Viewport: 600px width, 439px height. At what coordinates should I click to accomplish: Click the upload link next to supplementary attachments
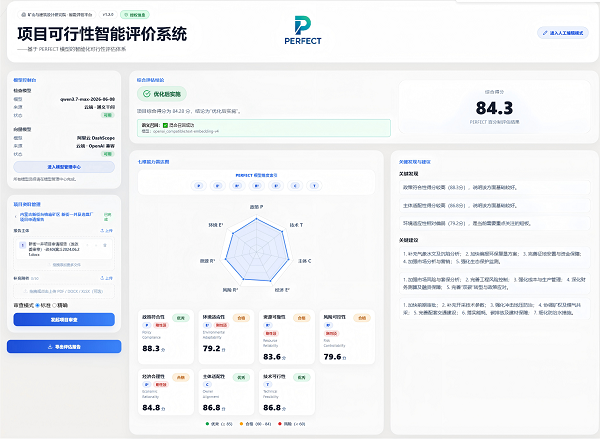click(x=106, y=278)
